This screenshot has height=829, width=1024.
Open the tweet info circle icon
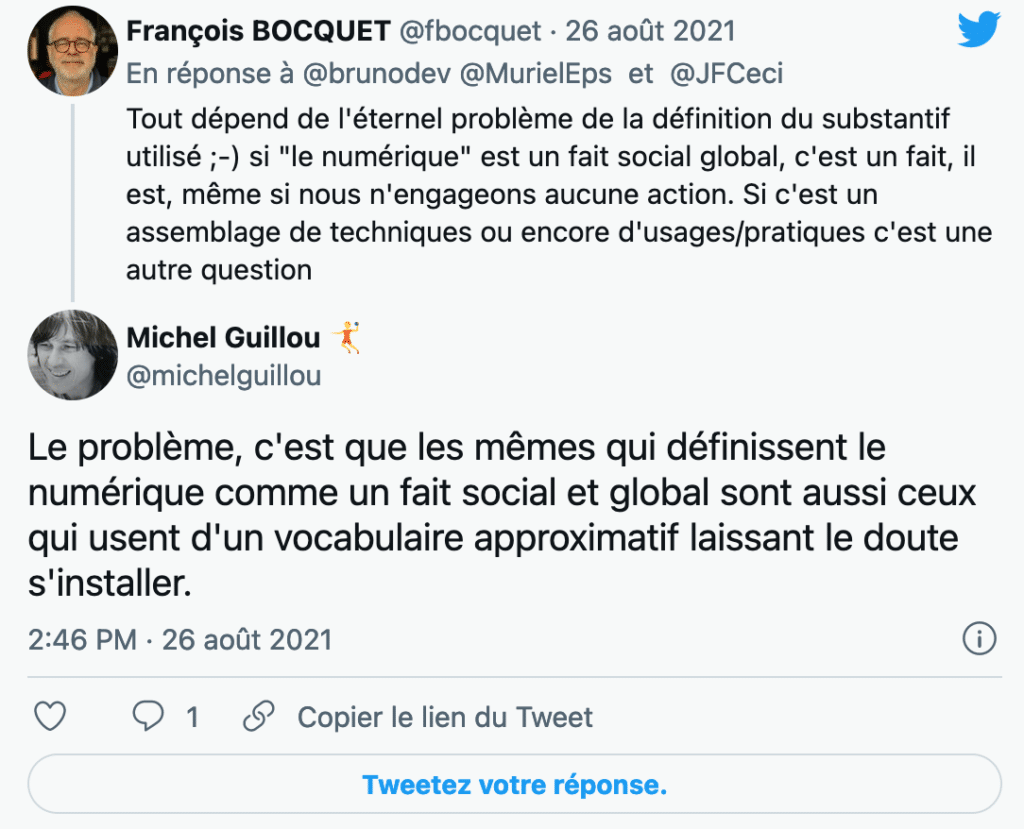[979, 638]
